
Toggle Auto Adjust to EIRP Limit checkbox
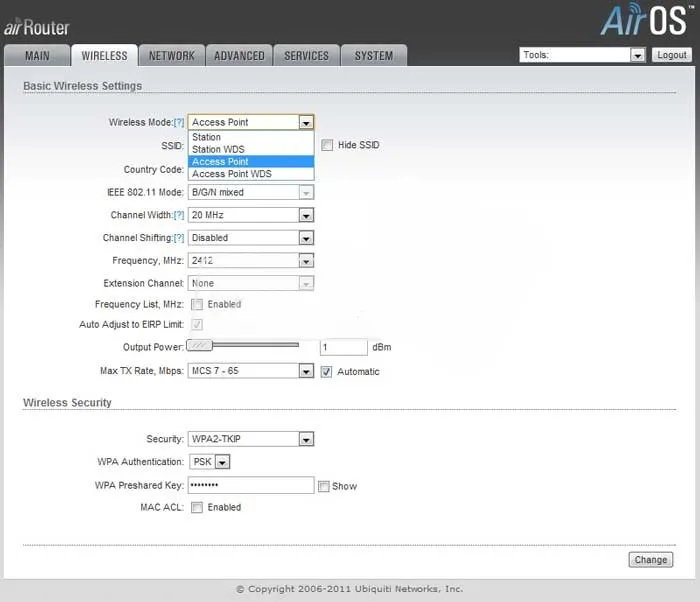[x=197, y=324]
